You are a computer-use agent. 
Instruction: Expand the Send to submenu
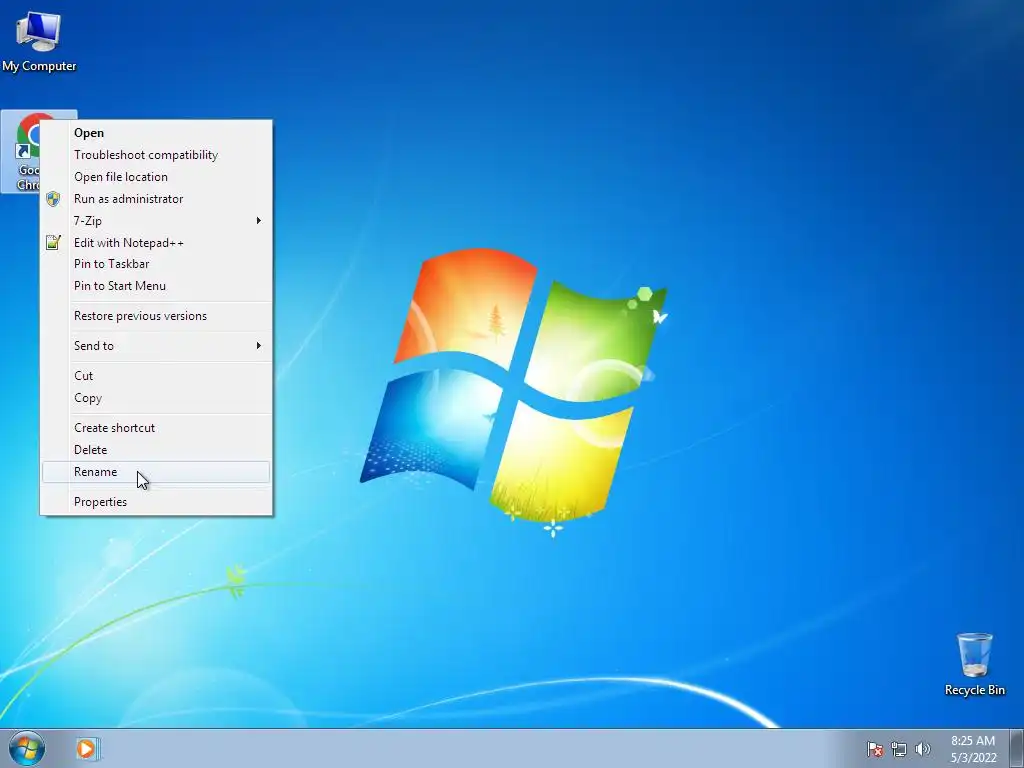coord(156,346)
